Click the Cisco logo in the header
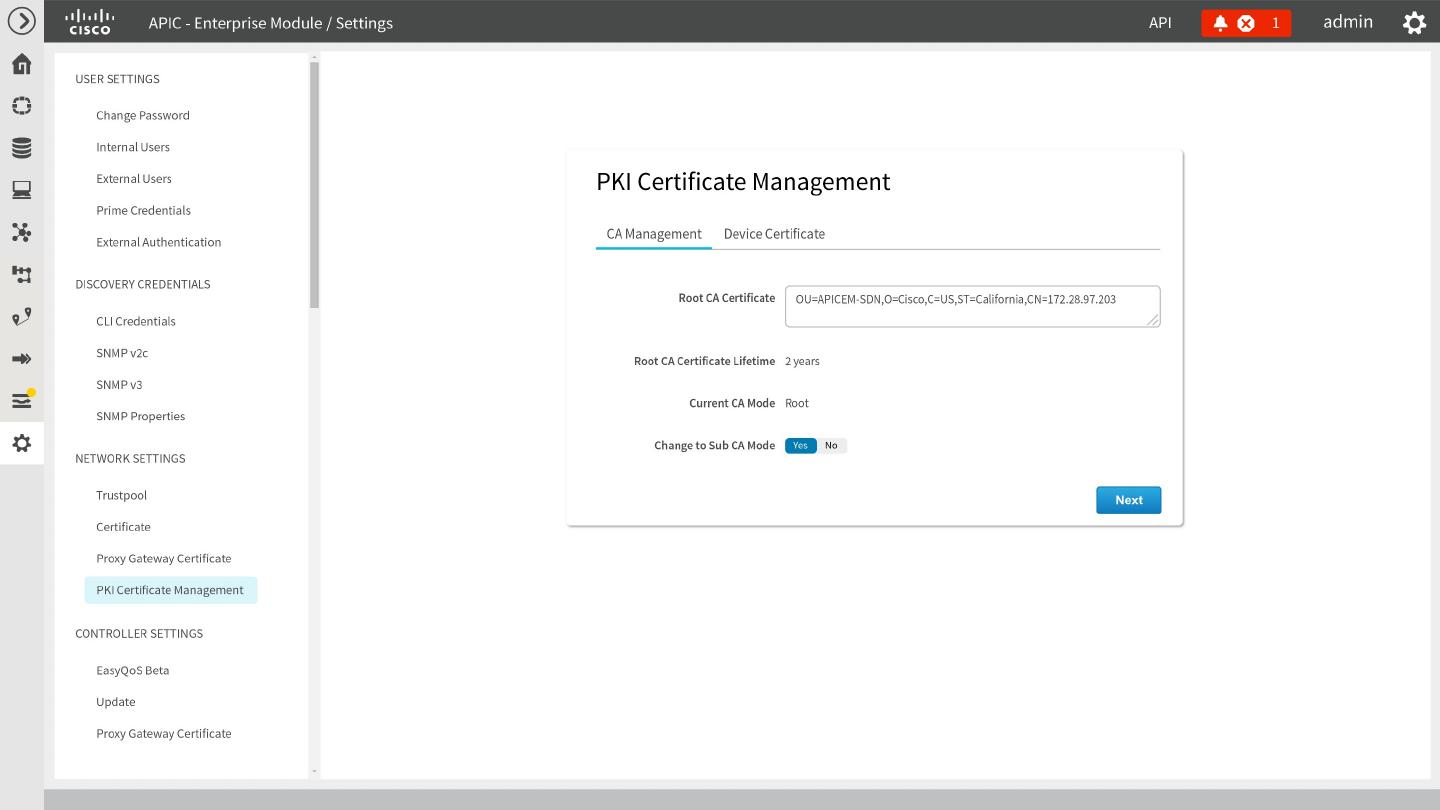The image size is (1440, 810). (90, 22)
